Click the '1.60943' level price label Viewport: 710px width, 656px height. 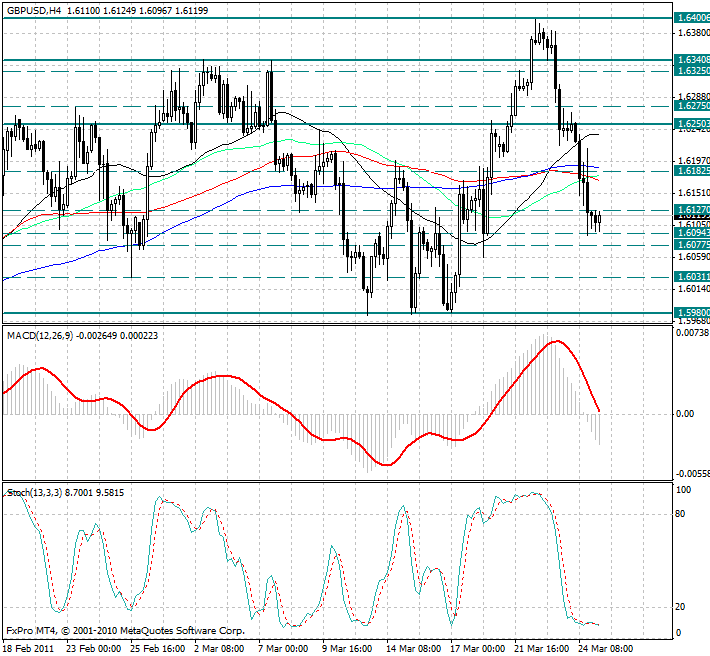tap(692, 233)
